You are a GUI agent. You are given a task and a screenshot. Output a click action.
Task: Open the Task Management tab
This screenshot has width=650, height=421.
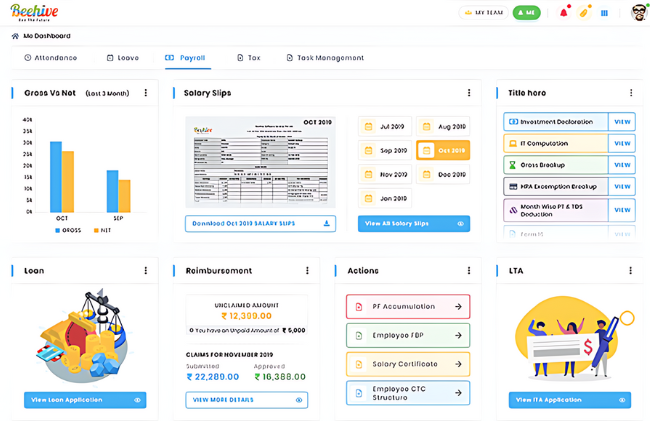[x=325, y=58]
